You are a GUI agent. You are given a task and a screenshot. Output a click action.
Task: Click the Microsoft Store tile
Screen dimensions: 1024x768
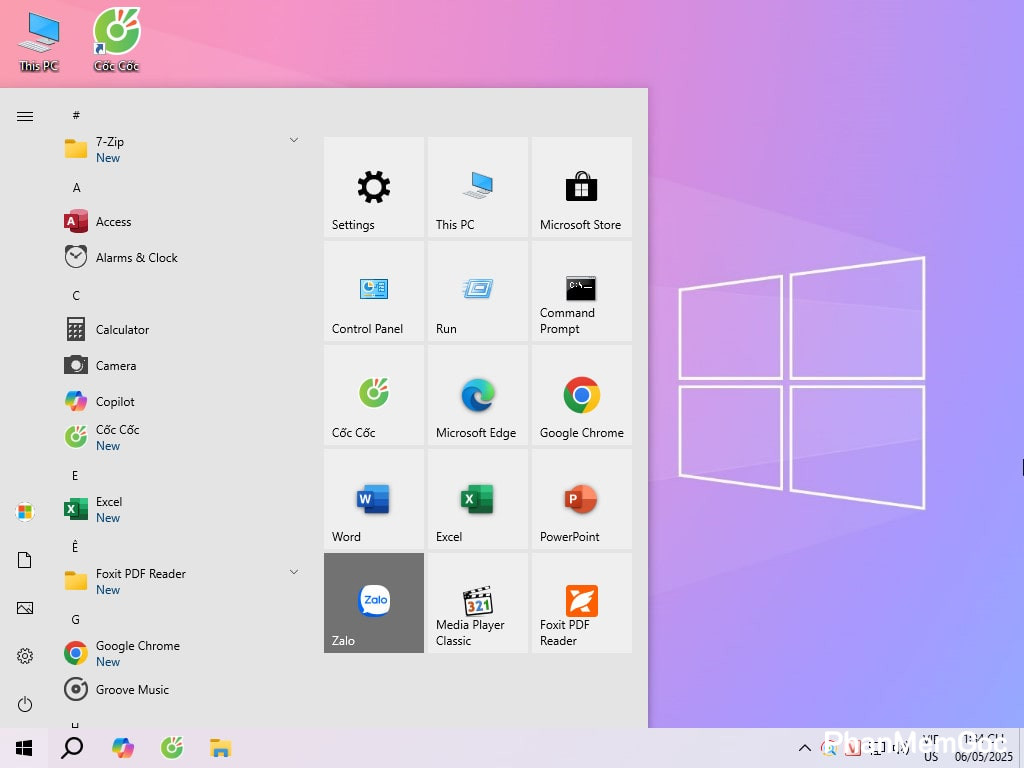582,187
